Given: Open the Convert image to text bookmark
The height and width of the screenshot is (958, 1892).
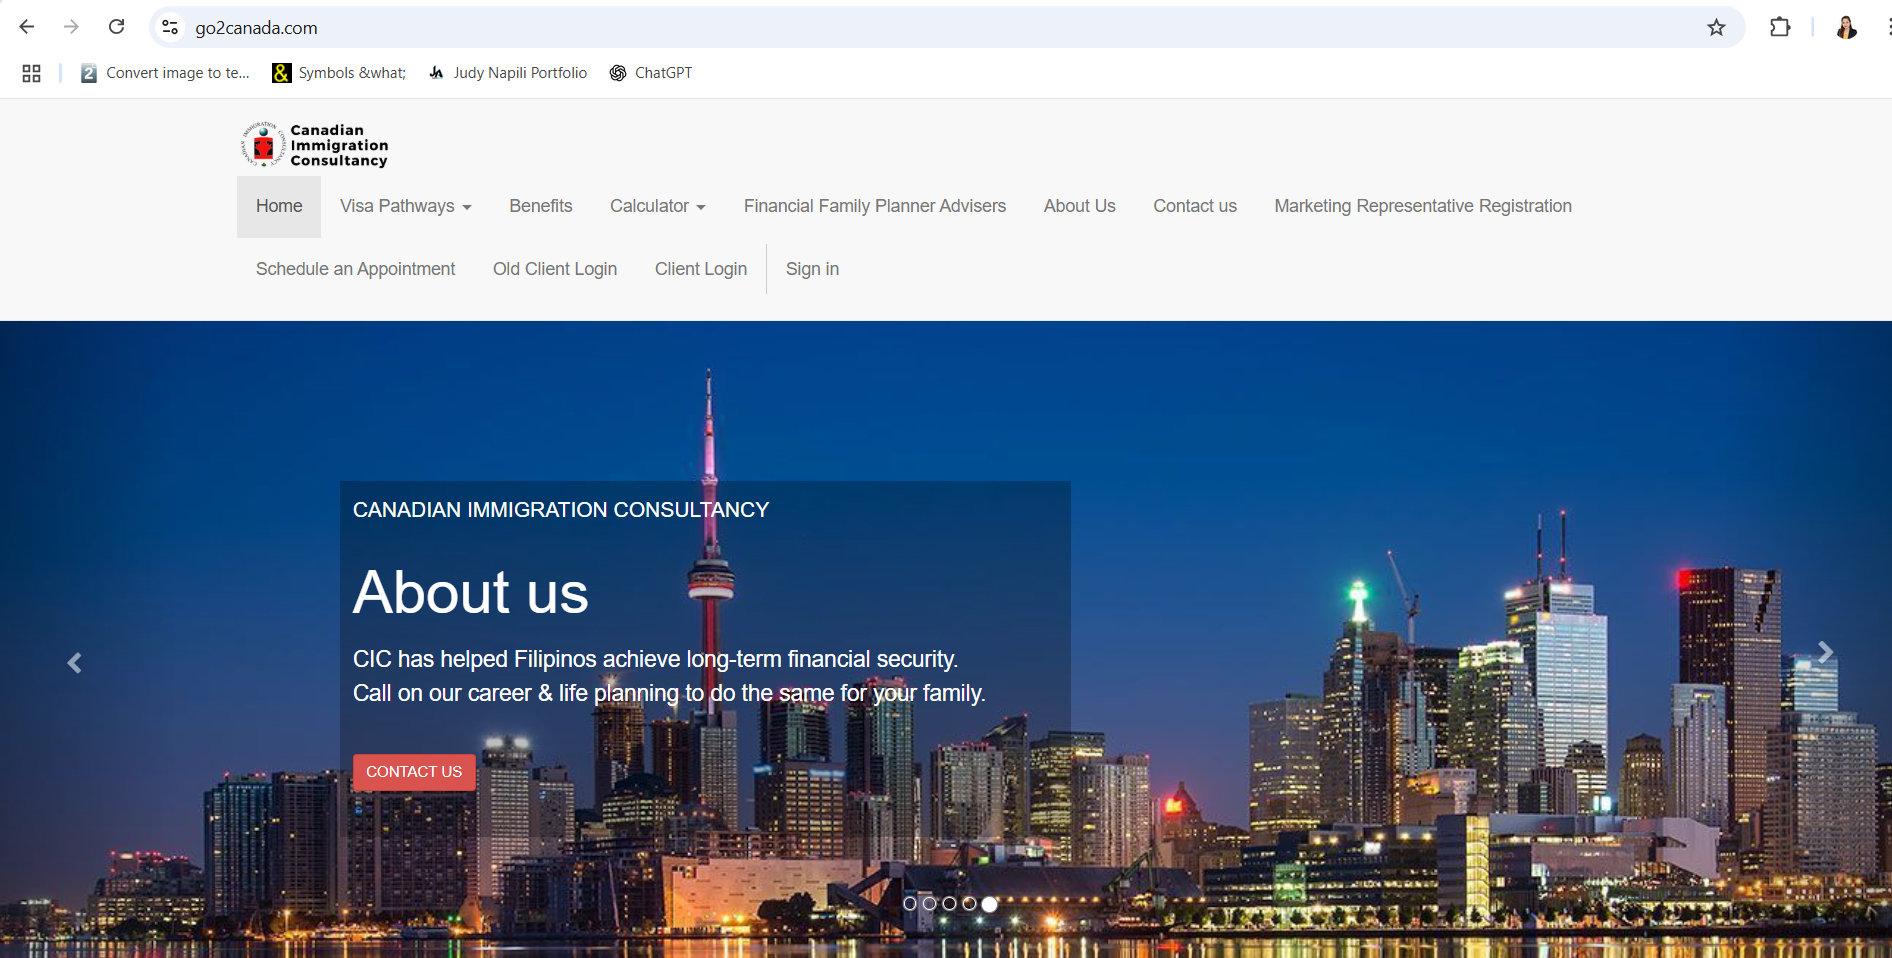Looking at the screenshot, I should (165, 73).
